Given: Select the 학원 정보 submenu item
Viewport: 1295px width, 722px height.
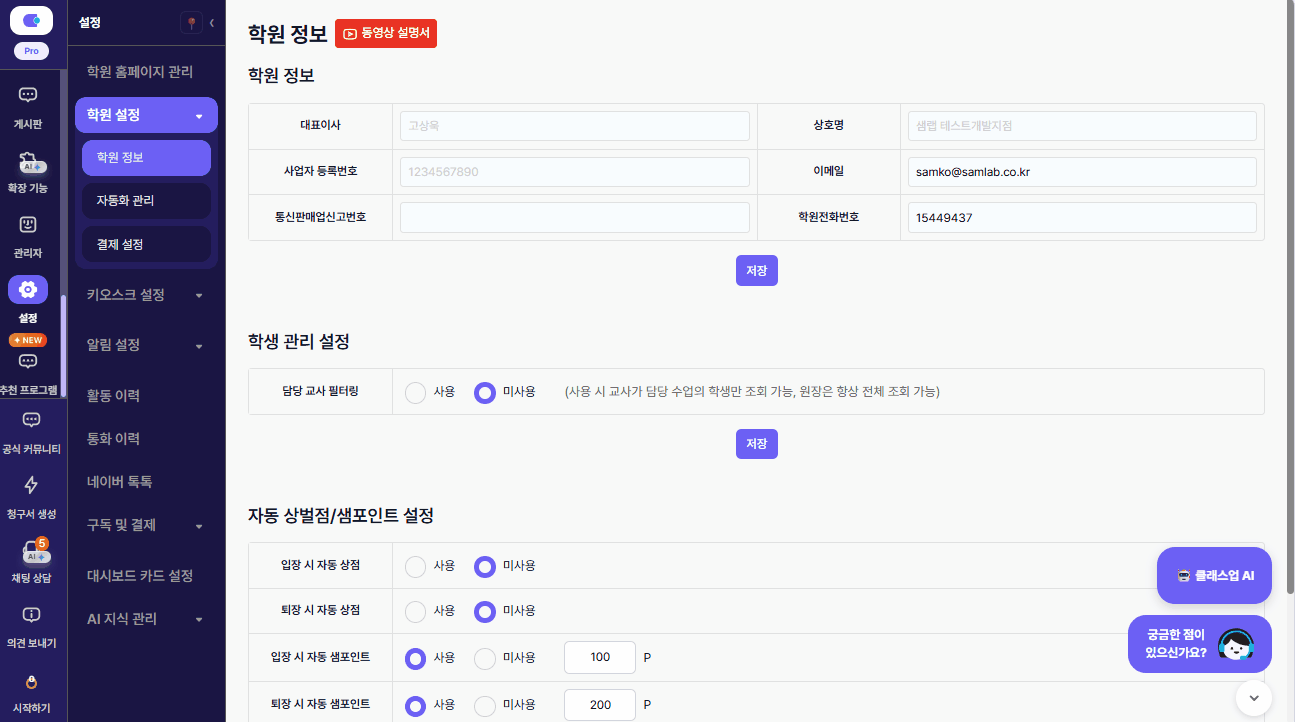Looking at the screenshot, I should tap(146, 158).
